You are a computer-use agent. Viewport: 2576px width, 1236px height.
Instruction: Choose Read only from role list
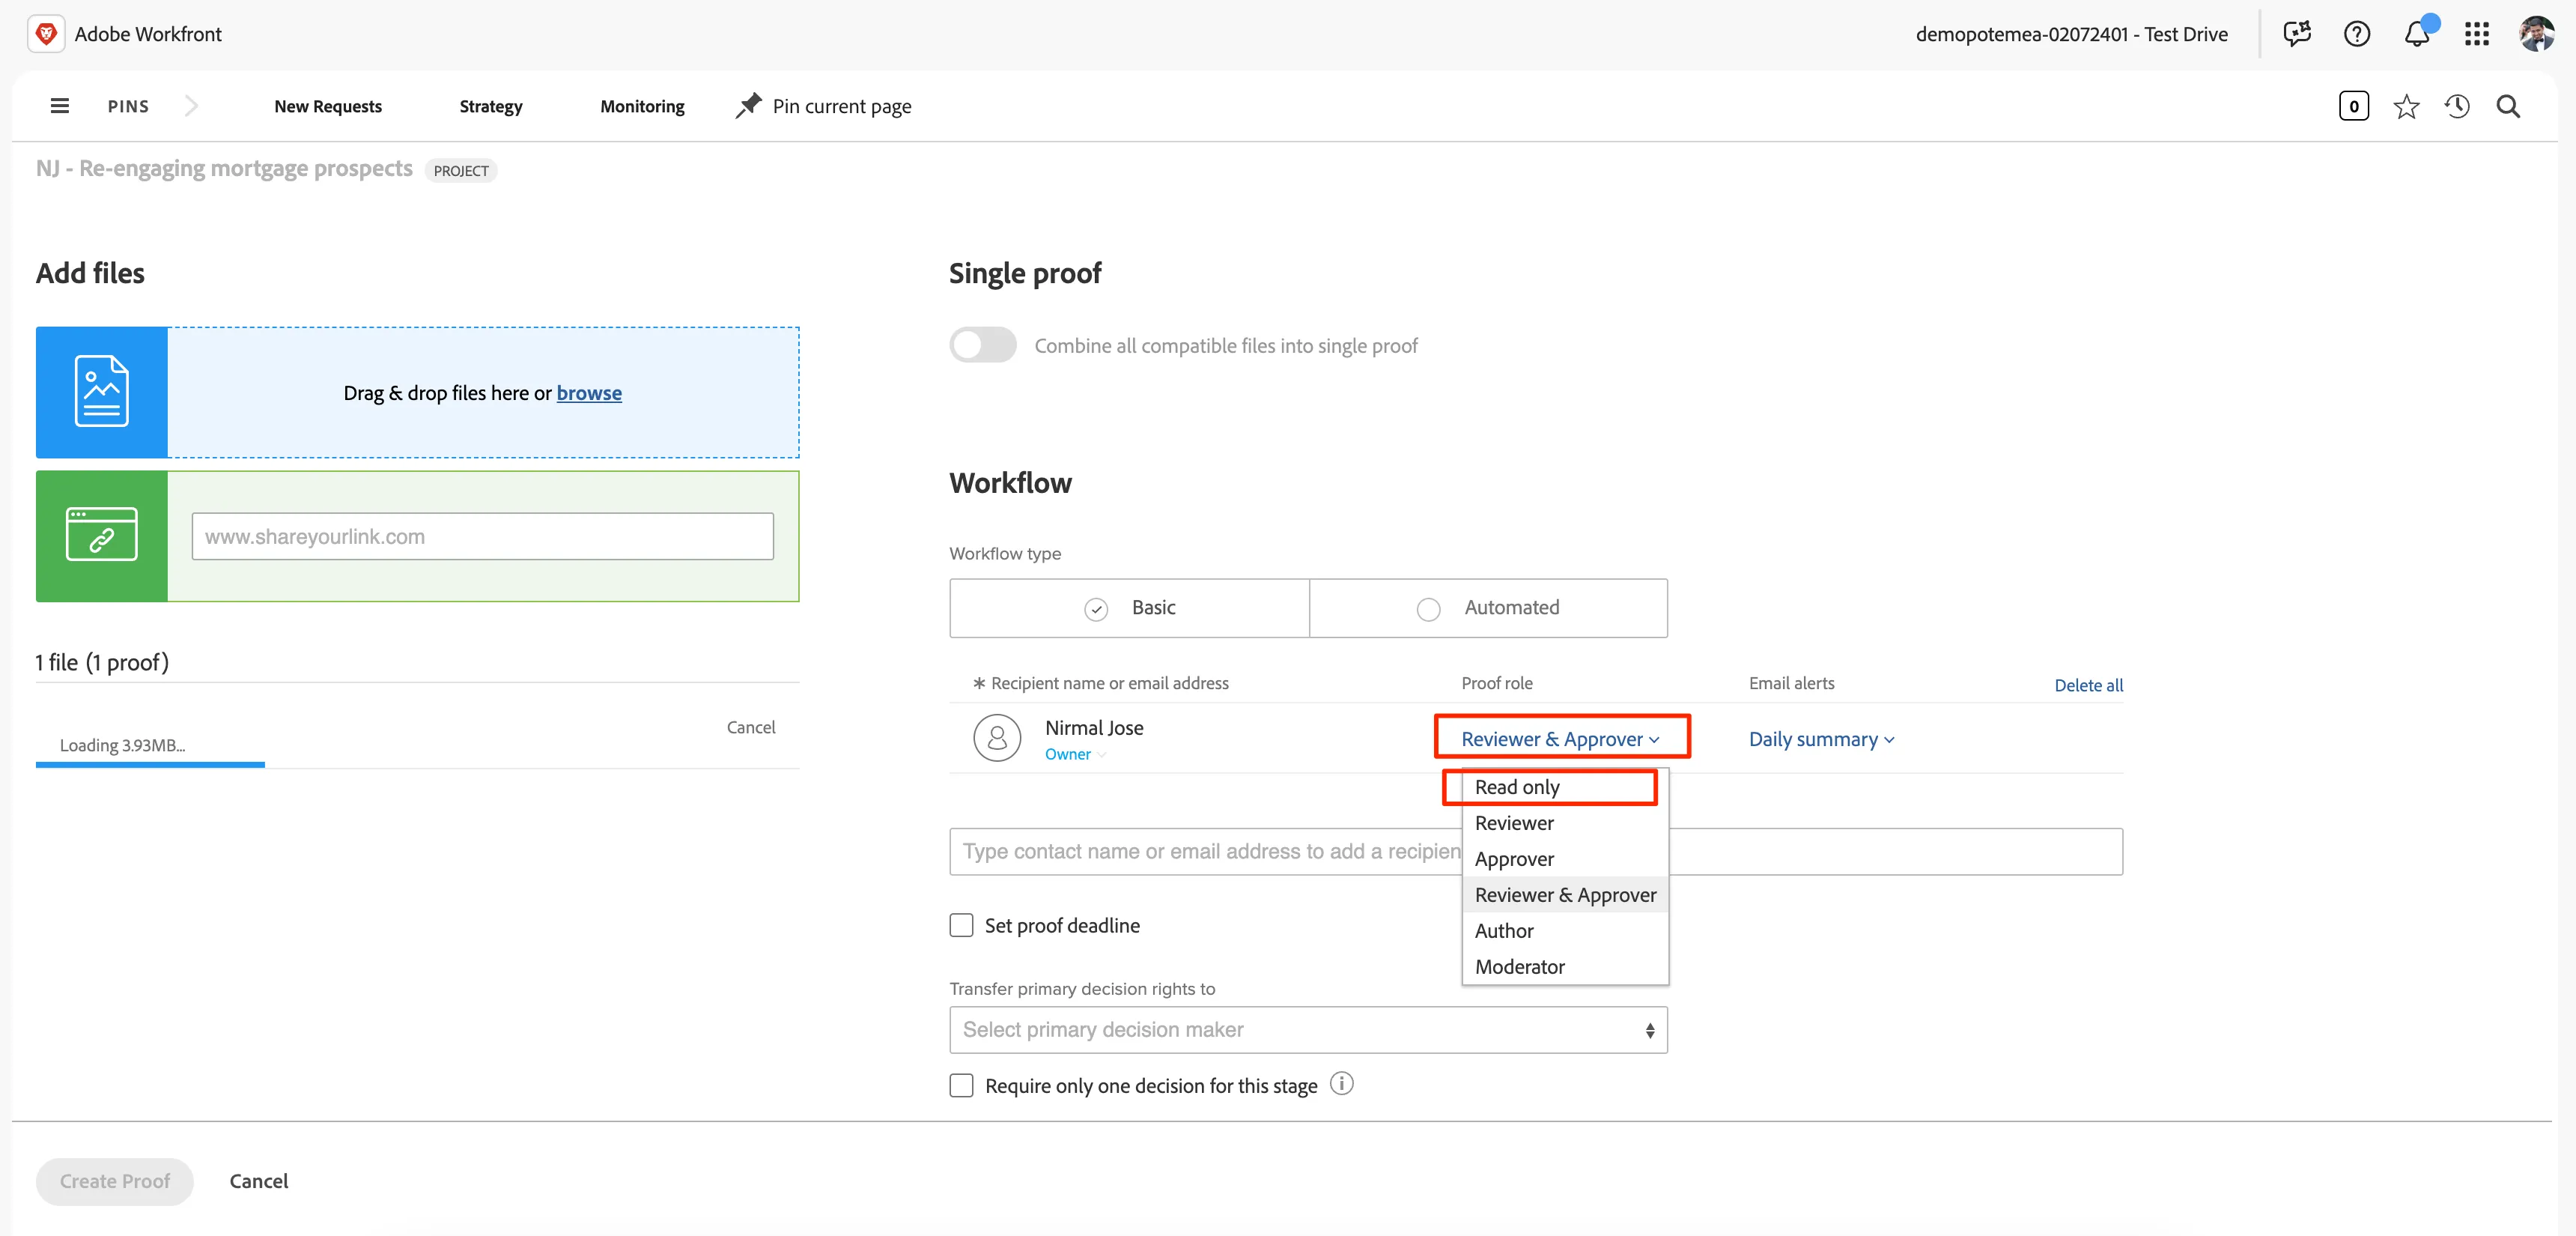pyautogui.click(x=1565, y=787)
